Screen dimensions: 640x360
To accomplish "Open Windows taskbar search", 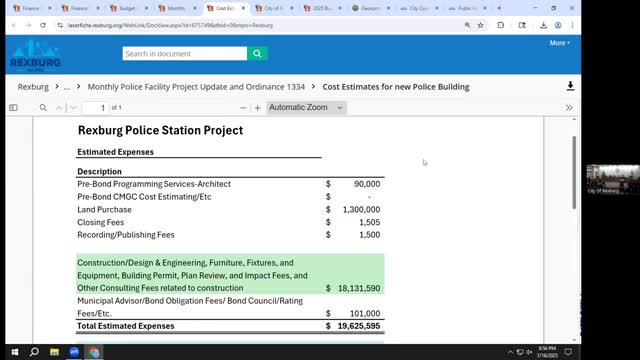I will pyautogui.click(x=34, y=352).
